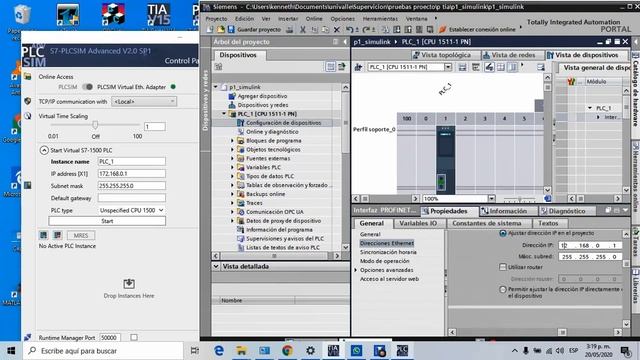Image resolution: width=640 pixels, height=360 pixels.
Task: Click the Upload from device icon in TIA toolbar
Action: coord(408,29)
